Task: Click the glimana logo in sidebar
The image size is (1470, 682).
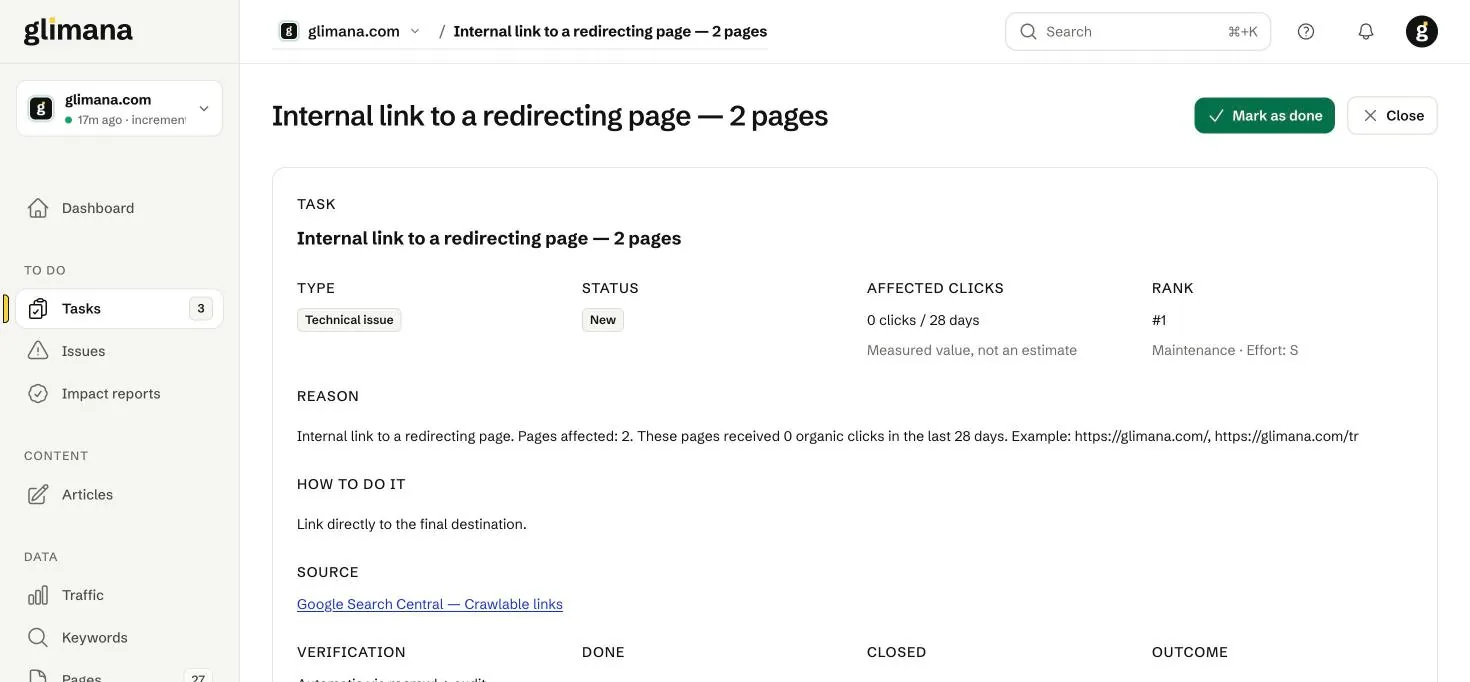Action: [78, 31]
